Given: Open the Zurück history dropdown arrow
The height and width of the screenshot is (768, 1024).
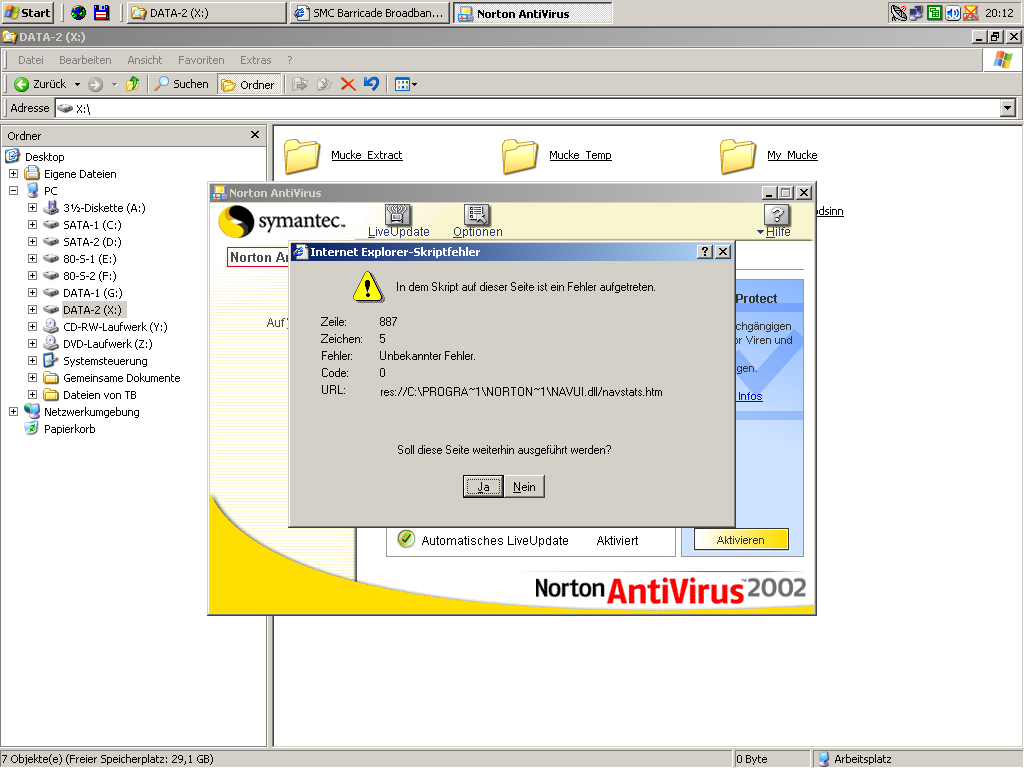Looking at the screenshot, I should pyautogui.click(x=77, y=84).
